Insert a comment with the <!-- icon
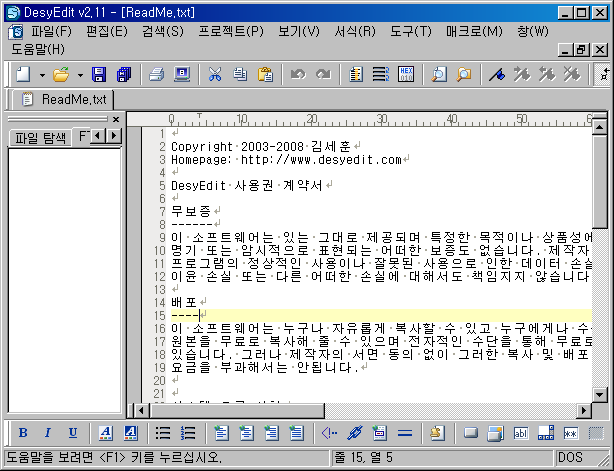Screen dimensions: 614x471 point(329,433)
